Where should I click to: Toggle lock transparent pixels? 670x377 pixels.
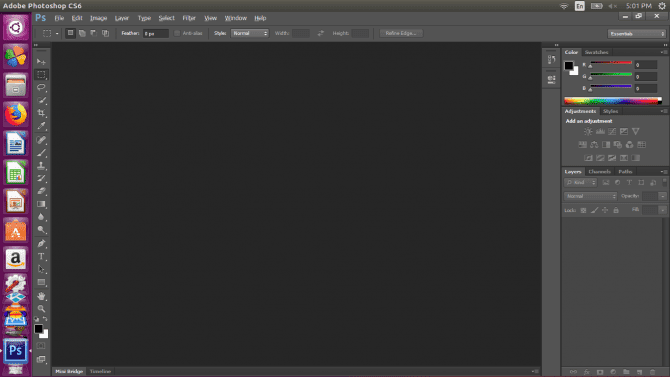pos(583,210)
